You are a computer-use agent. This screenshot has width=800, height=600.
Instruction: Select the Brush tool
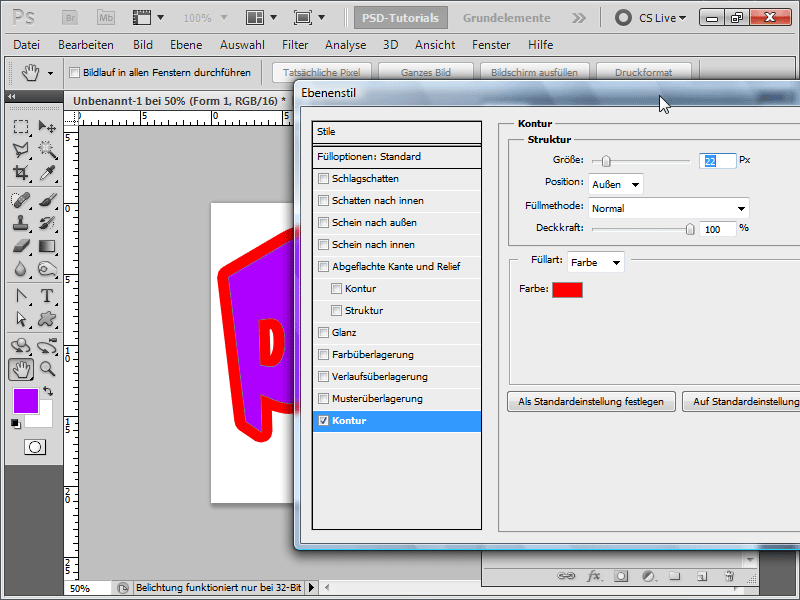point(47,199)
